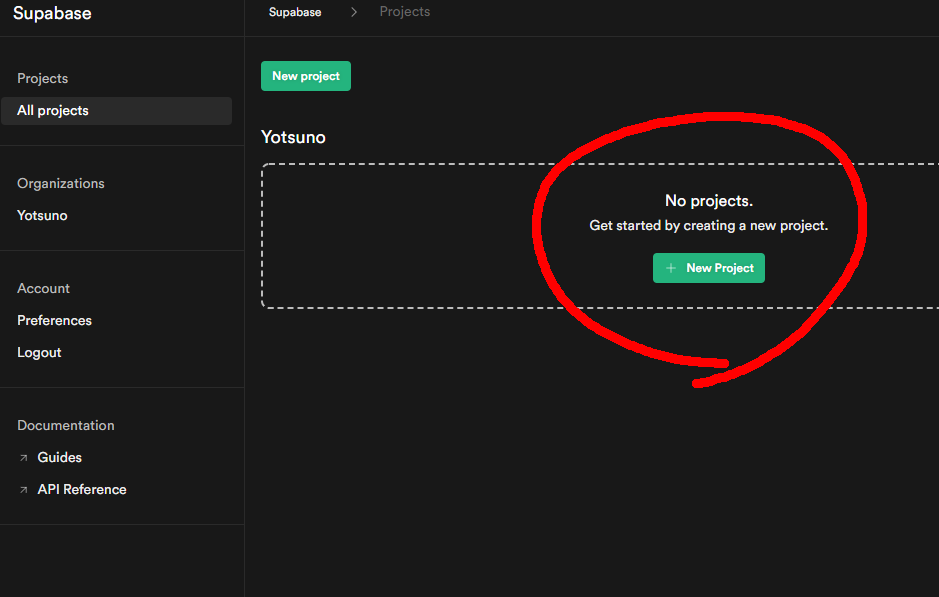The height and width of the screenshot is (597, 939).
Task: Click the external arrow icon beside Guides
Action: click(x=24, y=458)
